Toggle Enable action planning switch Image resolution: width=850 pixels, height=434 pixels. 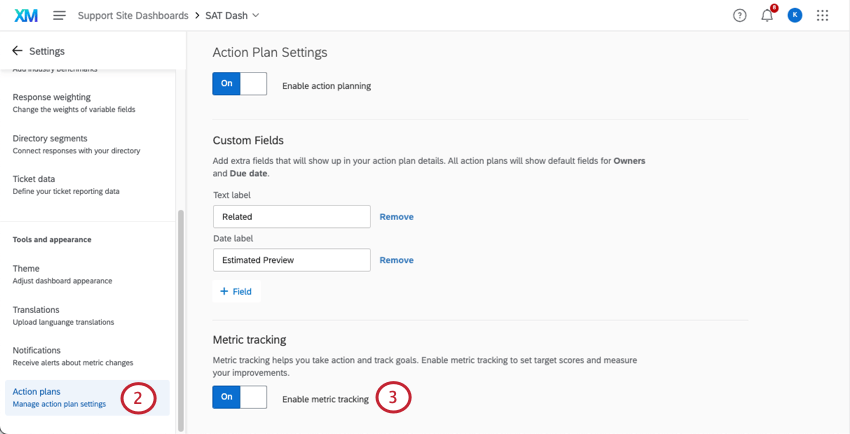[240, 84]
